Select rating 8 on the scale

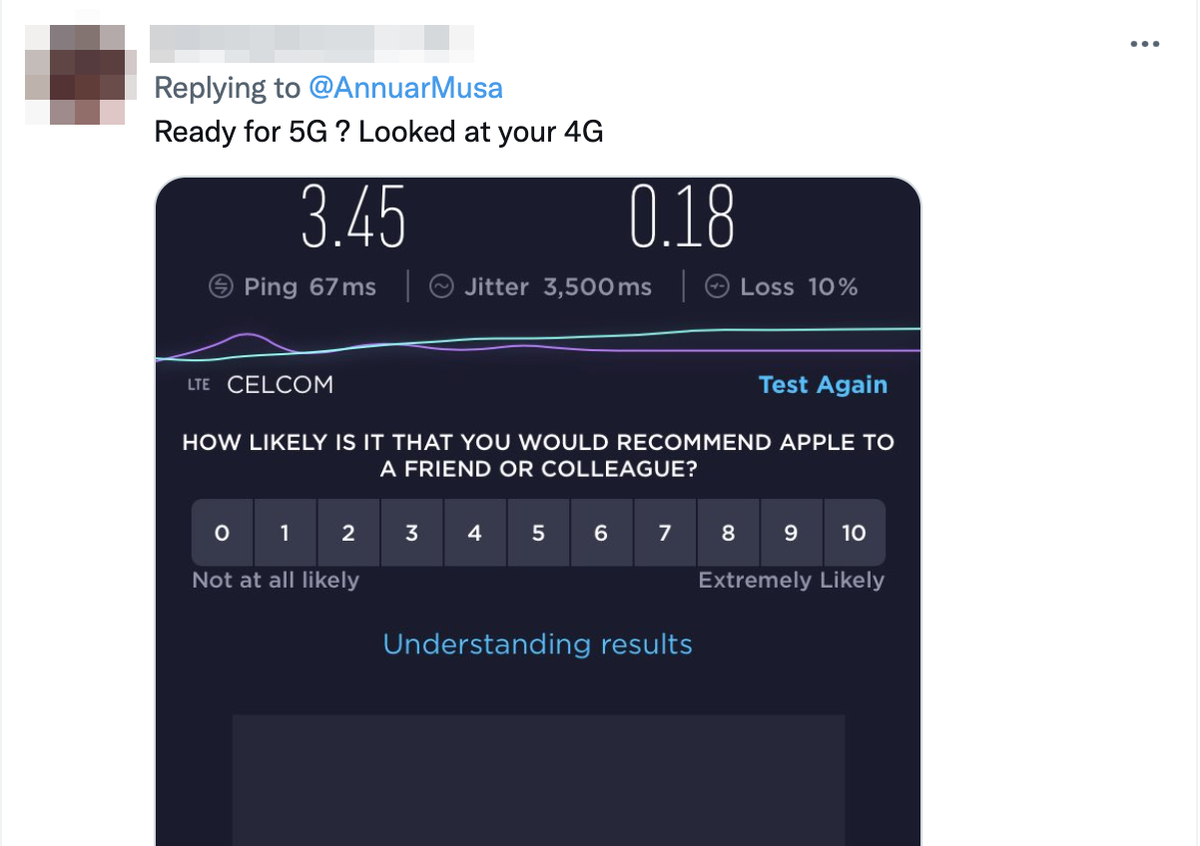pyautogui.click(x=727, y=533)
